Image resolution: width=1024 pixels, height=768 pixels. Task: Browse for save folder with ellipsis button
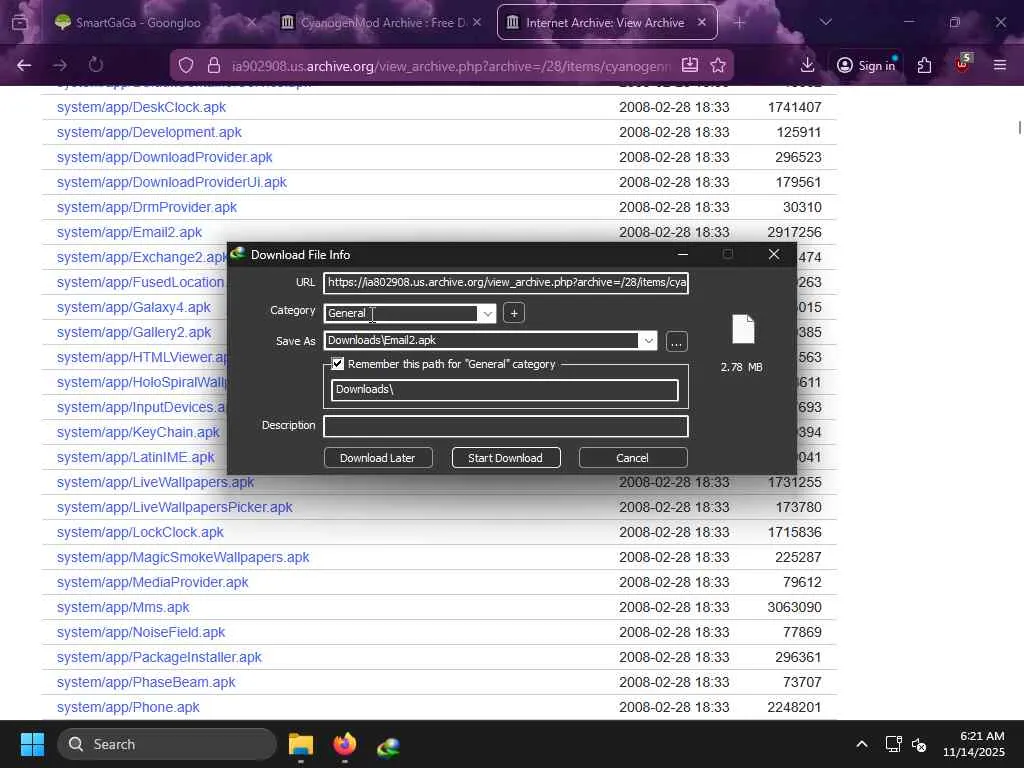pos(677,342)
